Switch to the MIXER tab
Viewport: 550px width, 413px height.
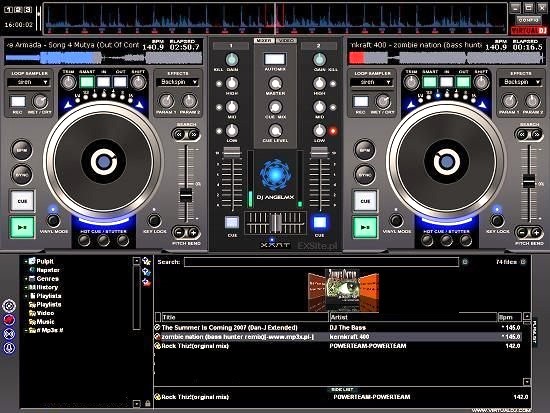click(264, 41)
